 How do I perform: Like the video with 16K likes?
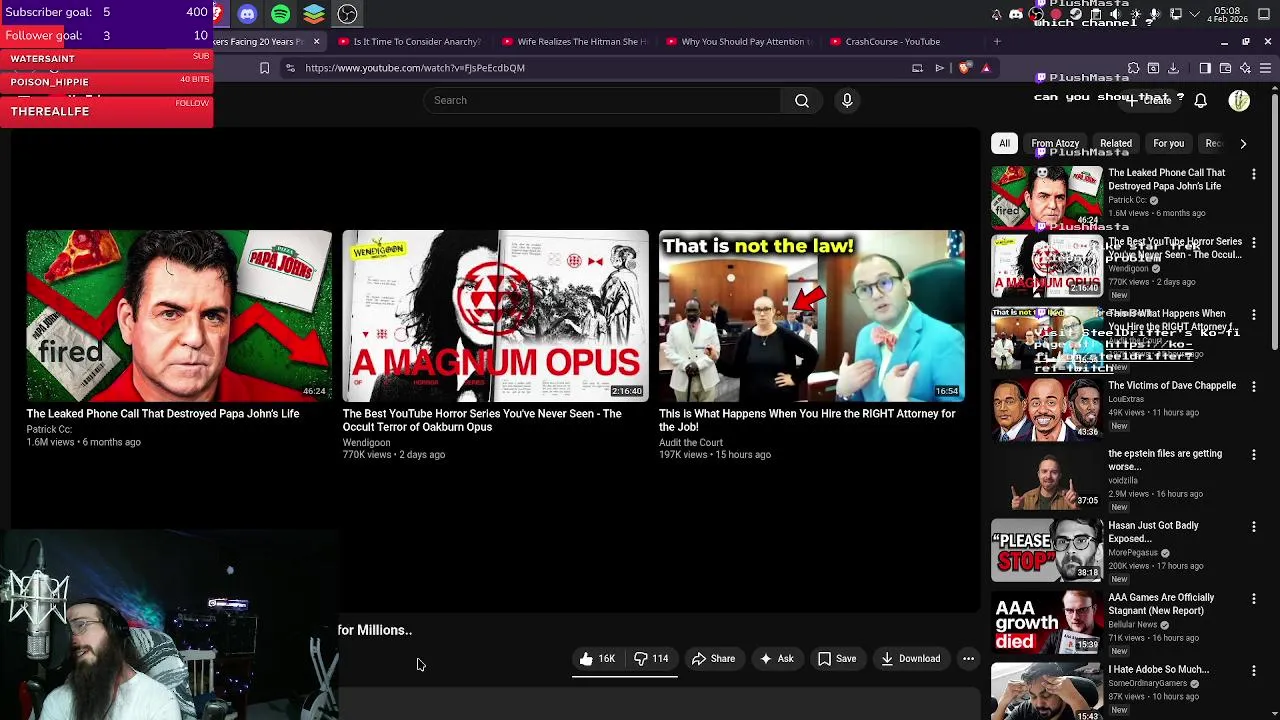[x=597, y=659]
